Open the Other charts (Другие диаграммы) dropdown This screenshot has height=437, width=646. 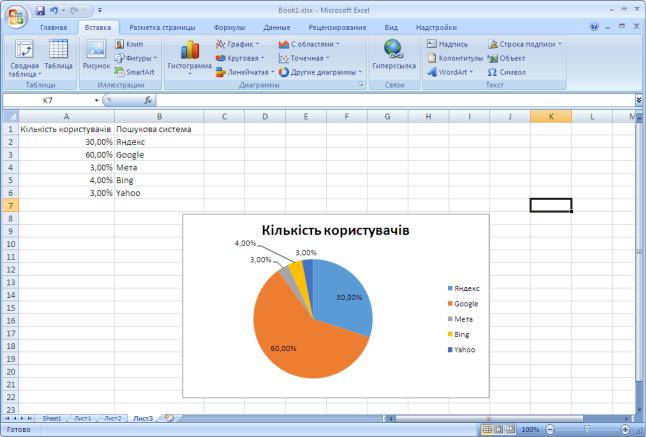[321, 72]
